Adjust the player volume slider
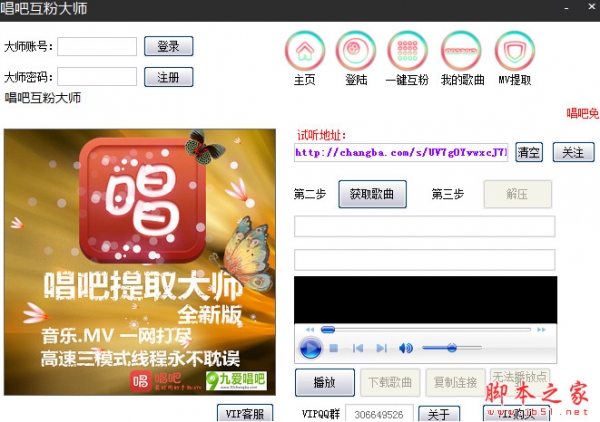Viewport: 600px width, 422px height. (x=452, y=348)
